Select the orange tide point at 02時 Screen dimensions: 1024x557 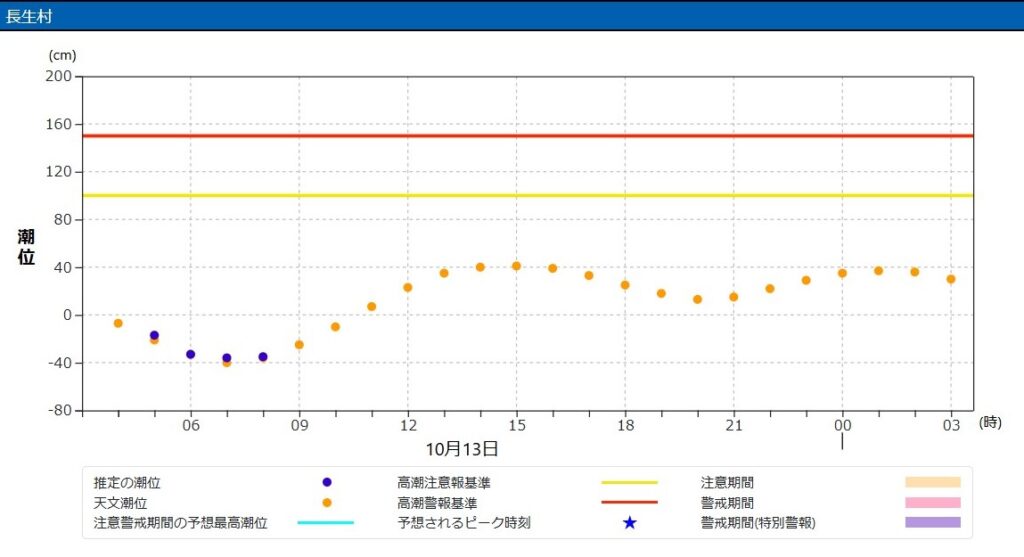coord(915,272)
